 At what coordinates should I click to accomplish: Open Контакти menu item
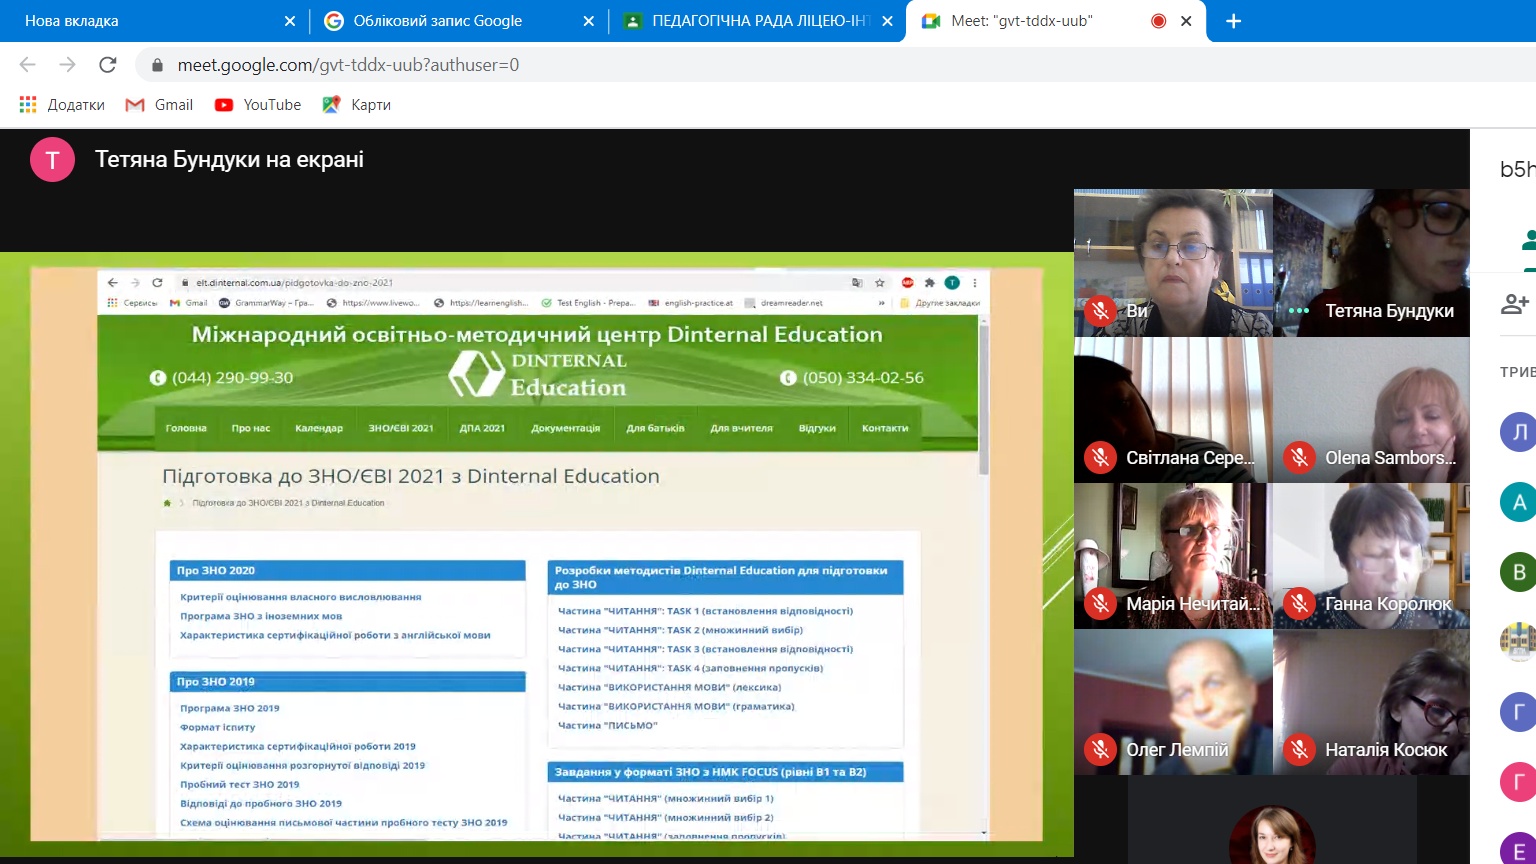(x=885, y=428)
